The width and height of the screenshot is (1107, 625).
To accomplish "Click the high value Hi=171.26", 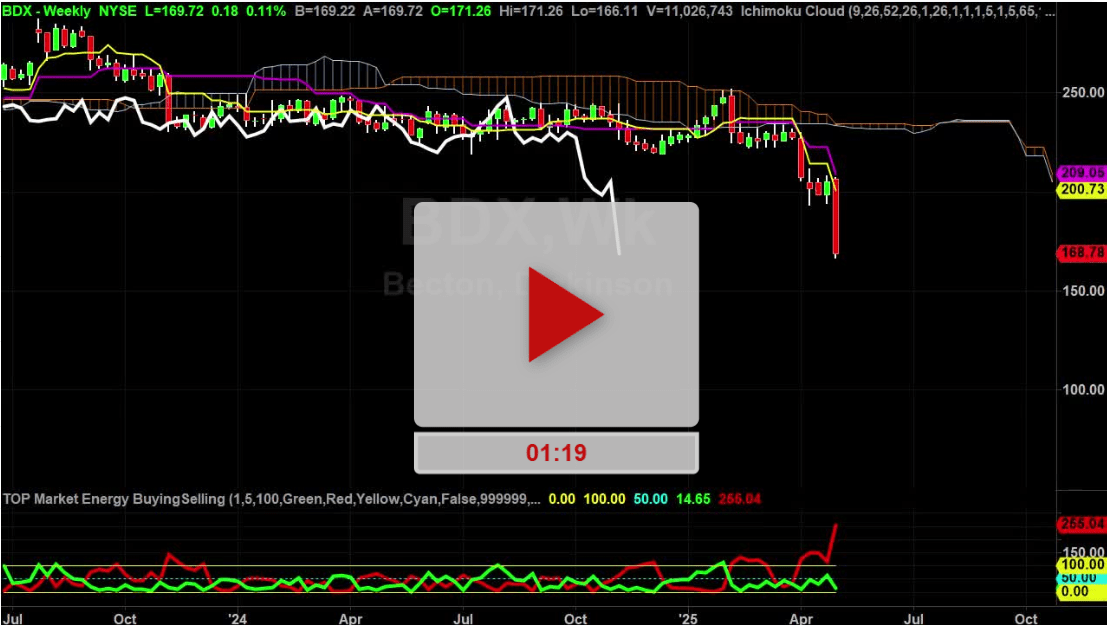I will [529, 11].
